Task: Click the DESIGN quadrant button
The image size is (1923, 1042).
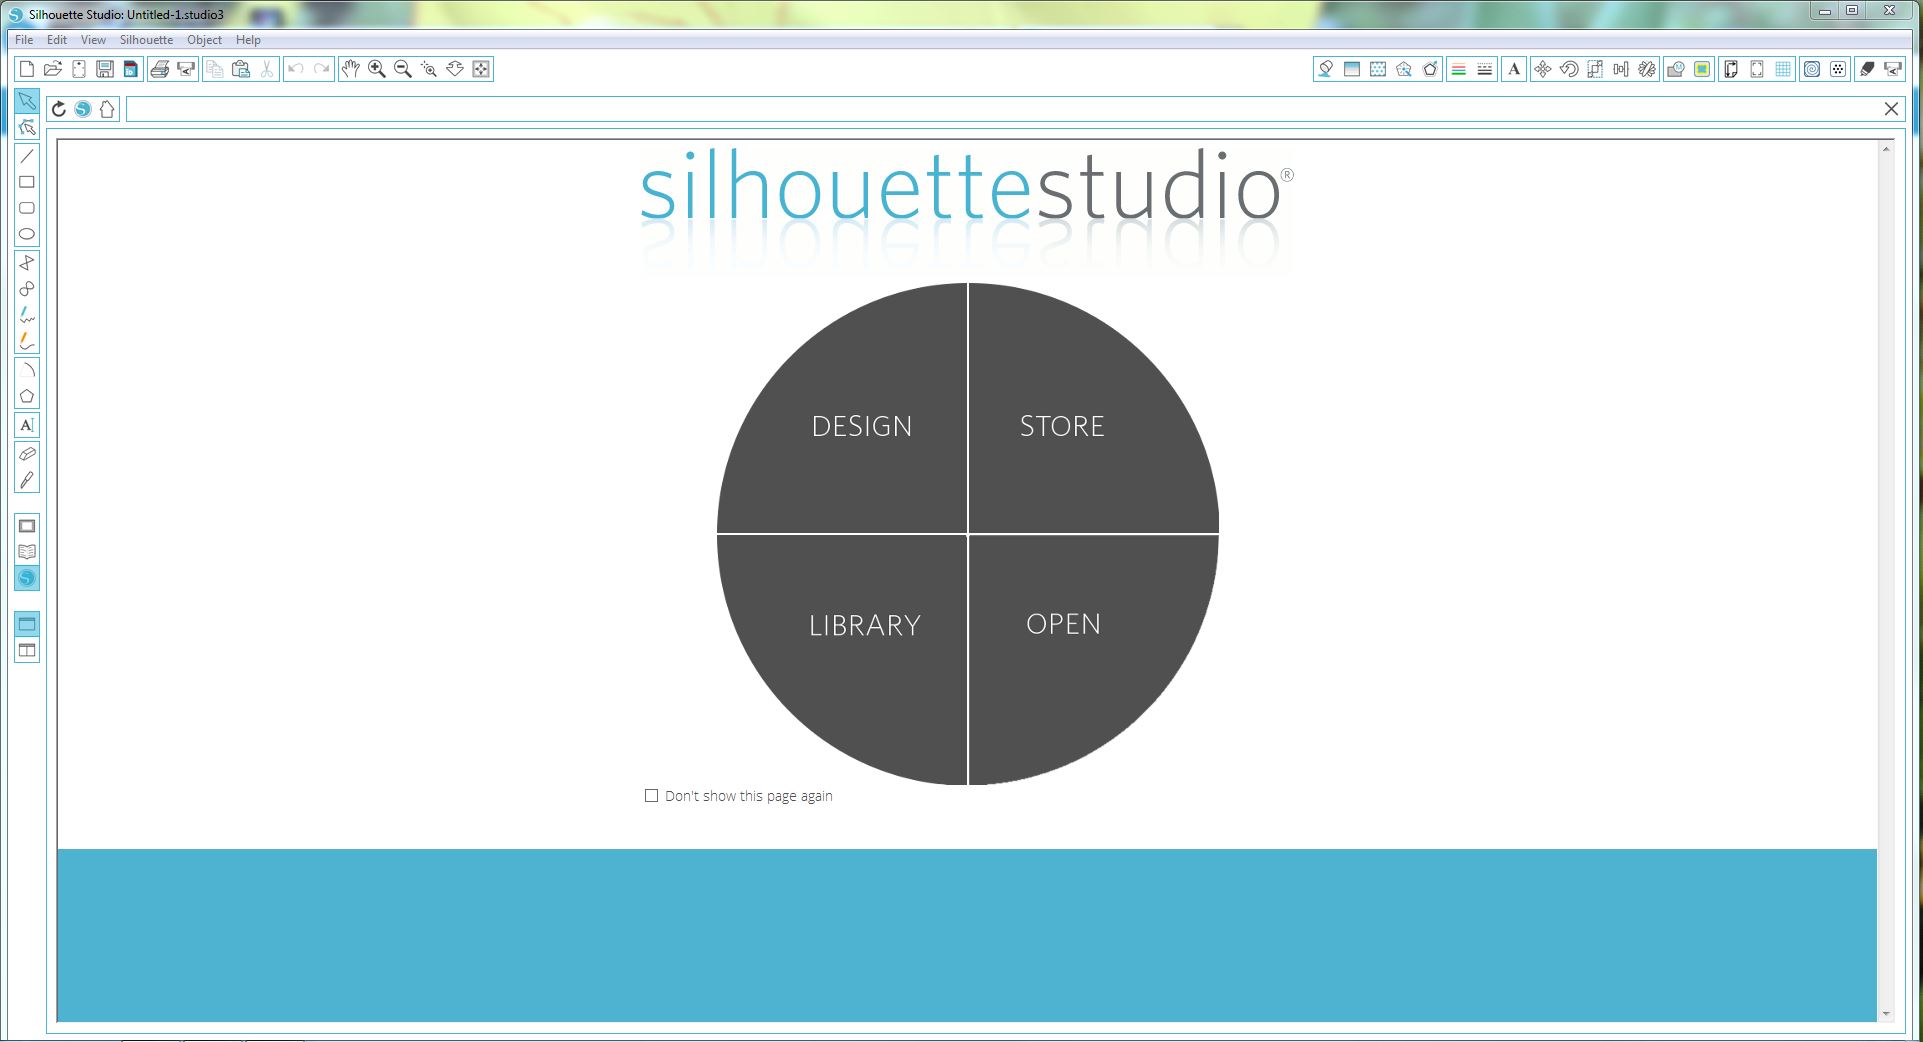Action: pos(861,426)
